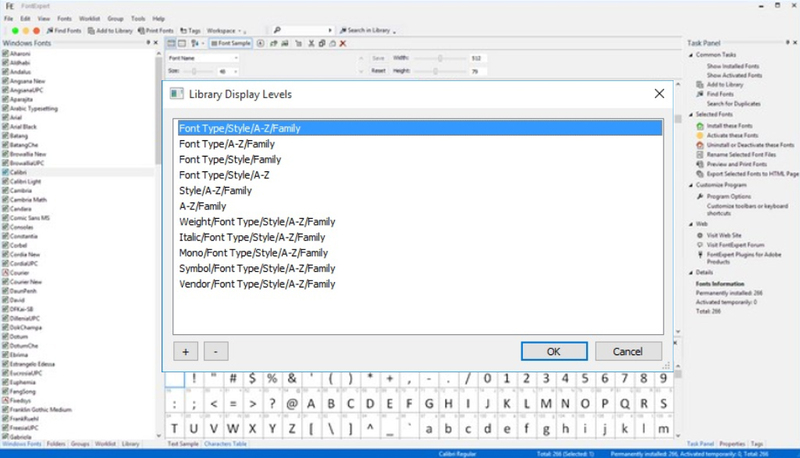Click Program Options in Task Panel
Viewport: 800px width, 458px height.
(x=729, y=196)
